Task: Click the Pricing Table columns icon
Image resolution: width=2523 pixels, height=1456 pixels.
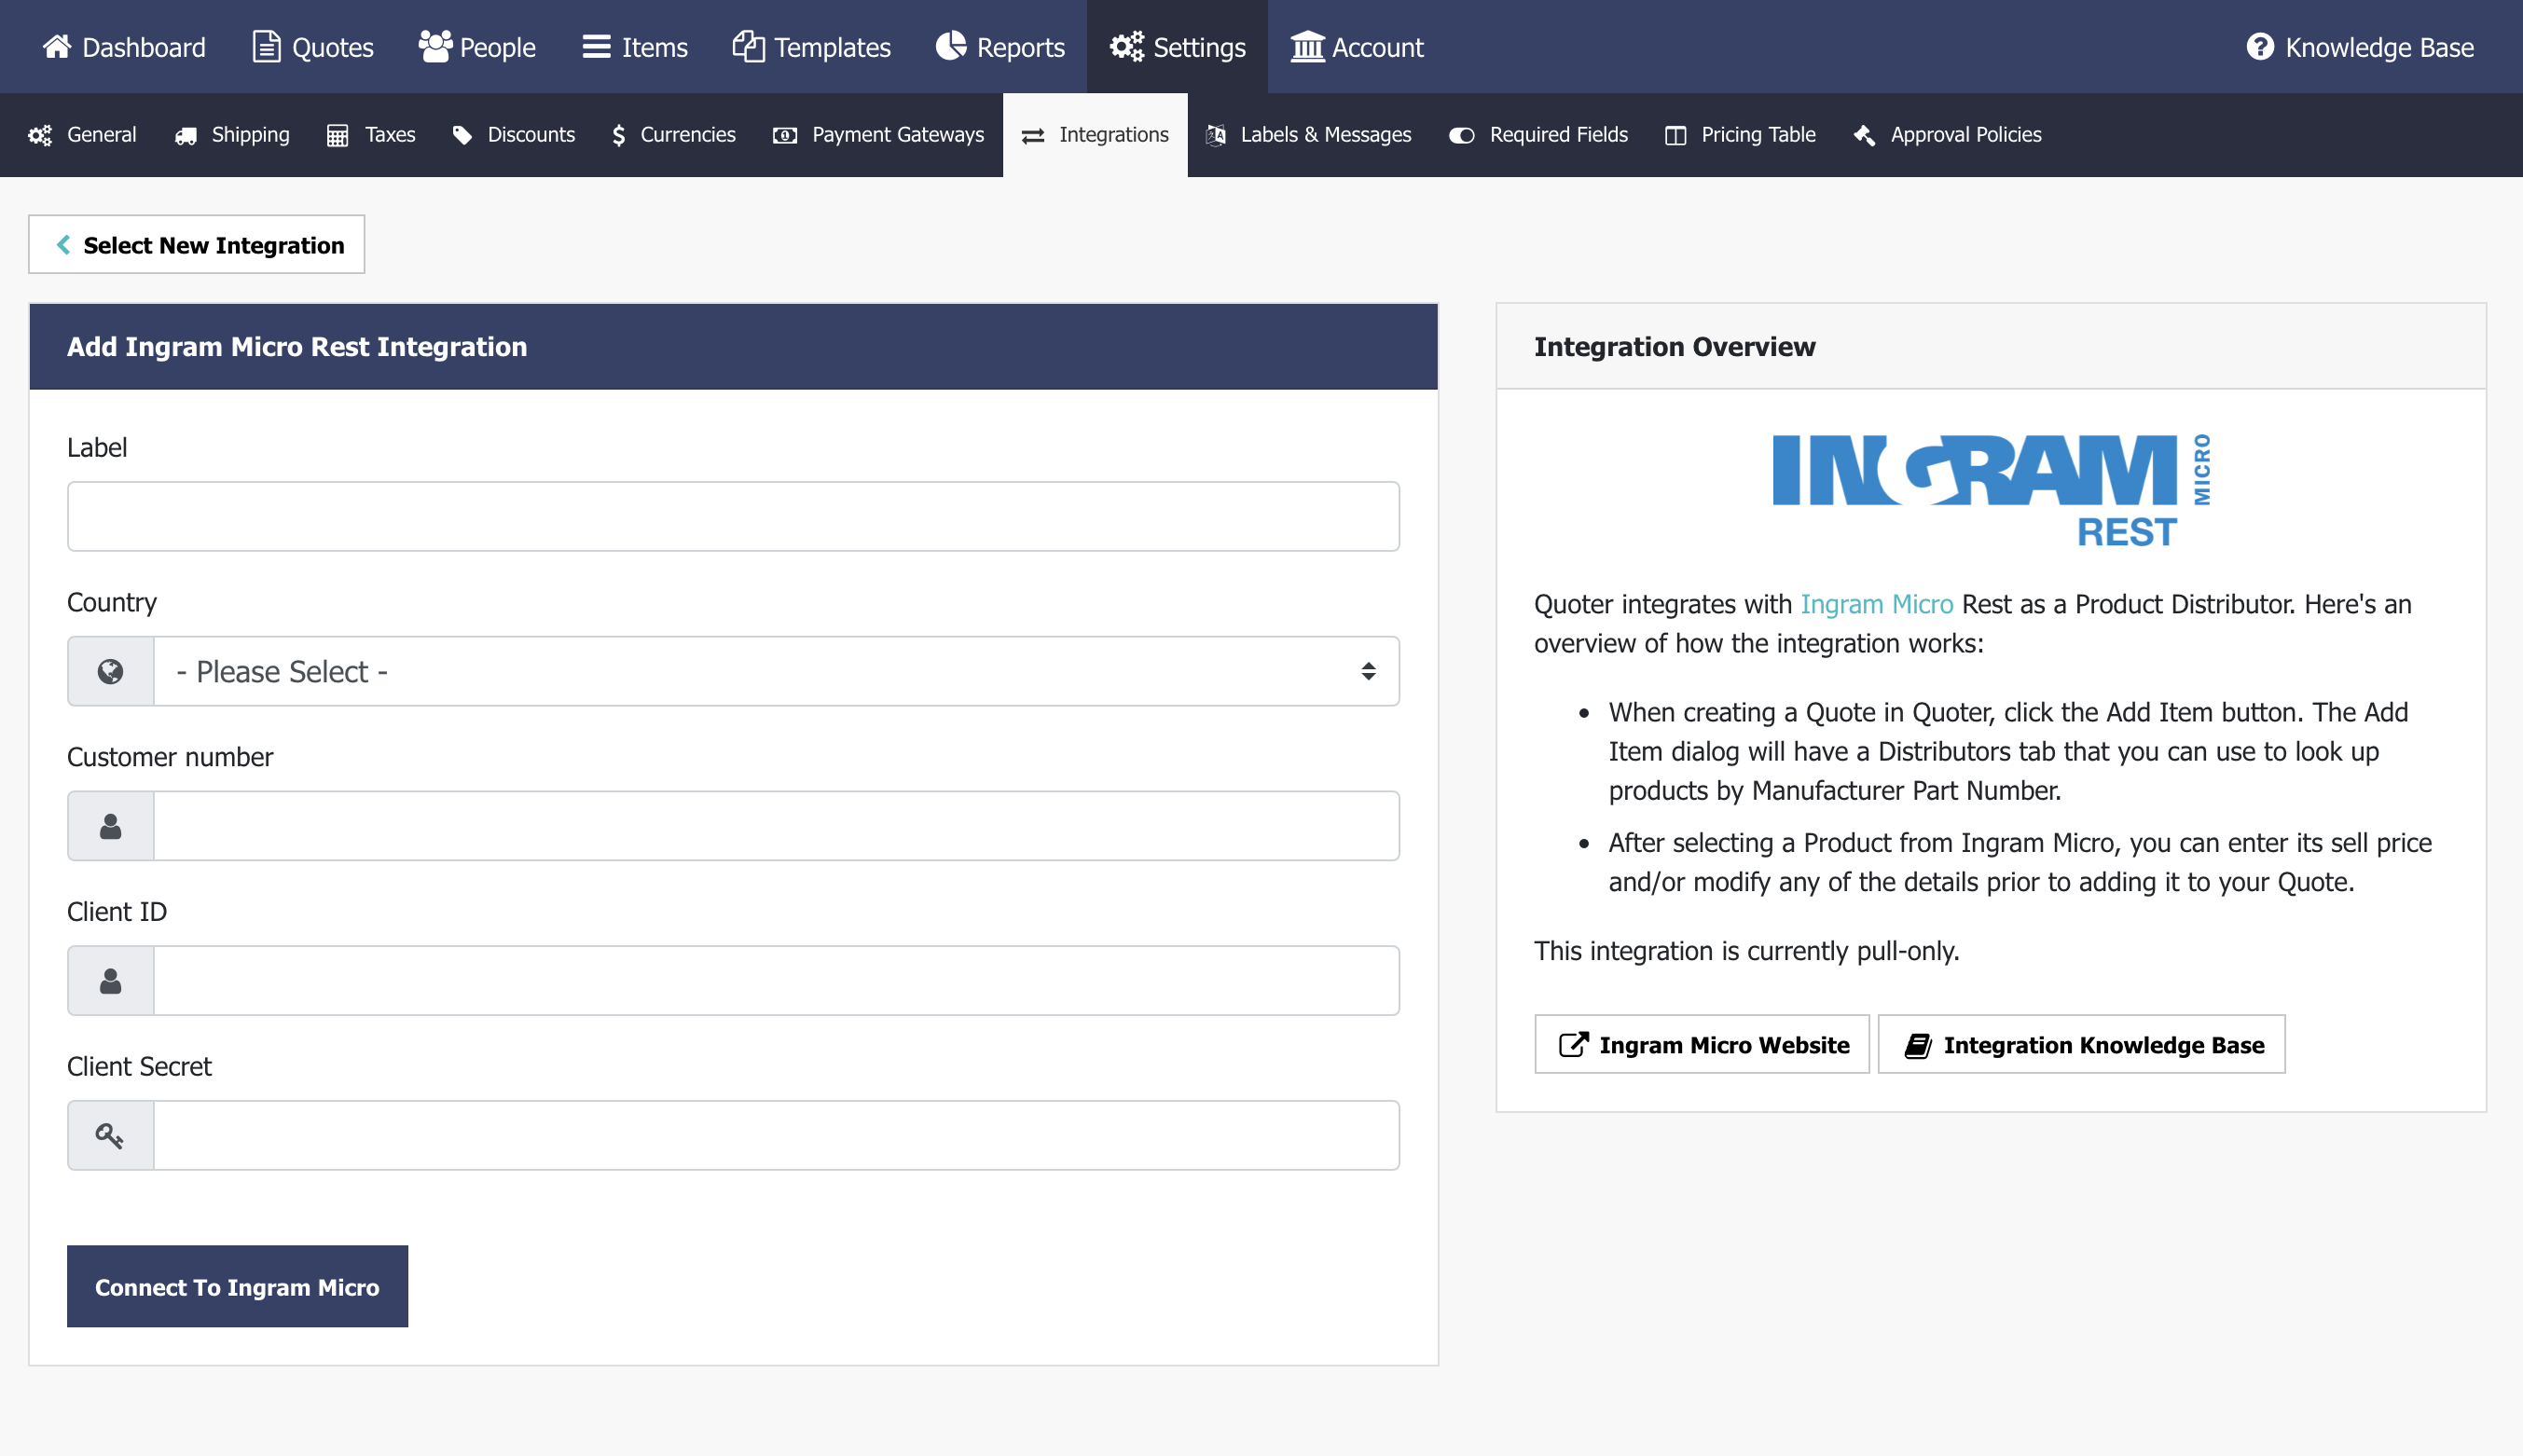Action: click(1676, 135)
